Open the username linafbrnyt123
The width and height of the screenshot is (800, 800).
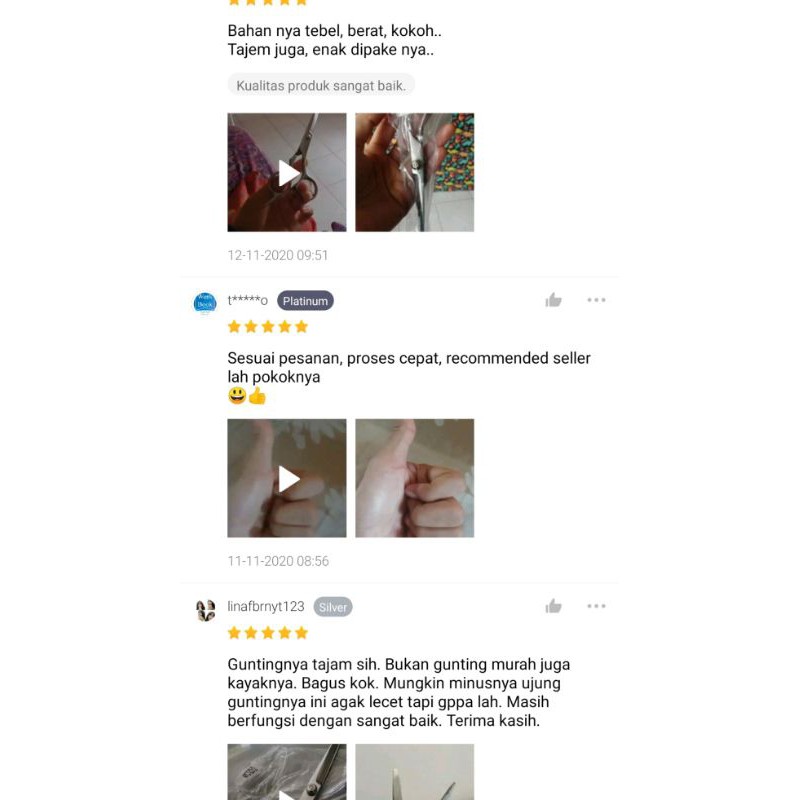[x=266, y=606]
